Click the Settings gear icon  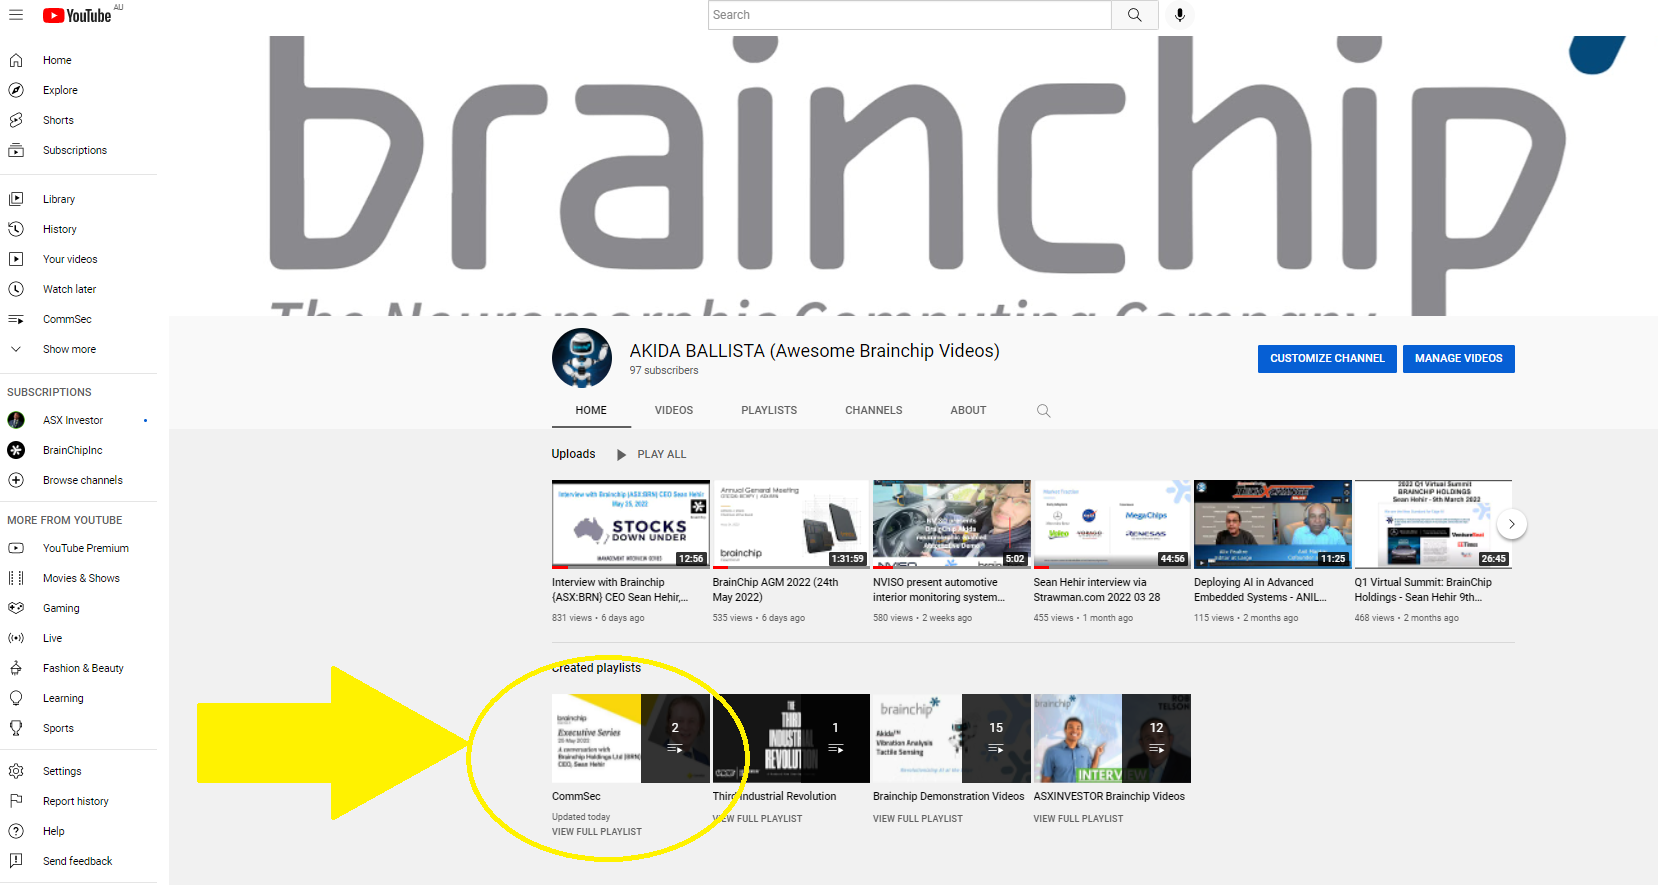16,771
